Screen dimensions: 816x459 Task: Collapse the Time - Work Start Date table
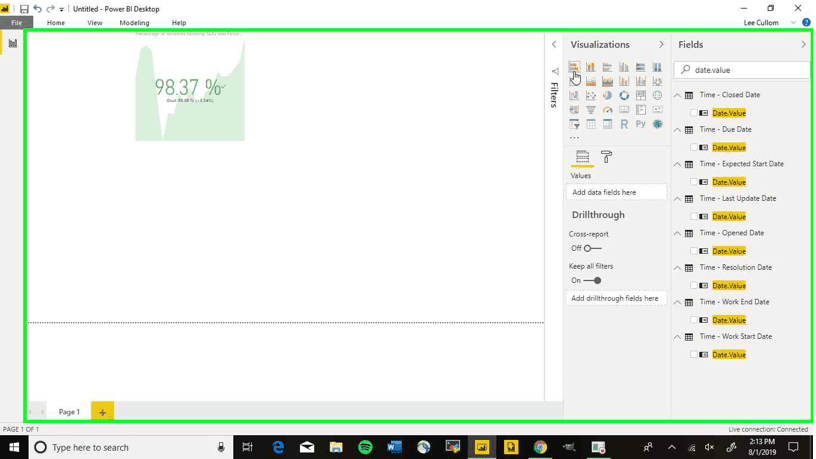click(677, 337)
